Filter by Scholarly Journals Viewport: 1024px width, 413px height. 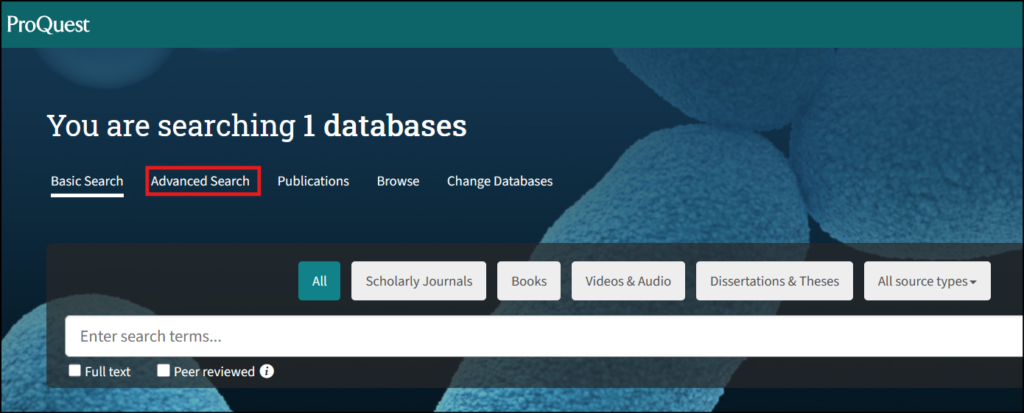tap(419, 281)
